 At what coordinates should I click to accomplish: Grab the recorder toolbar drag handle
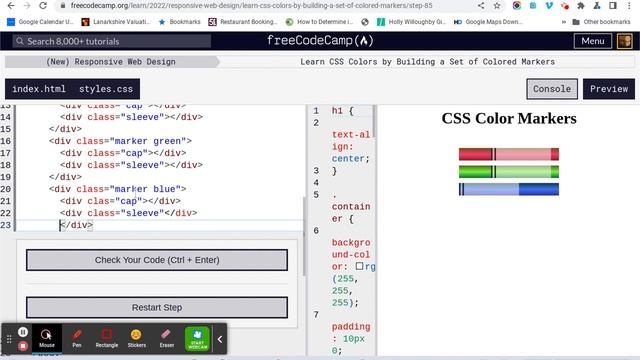9,339
